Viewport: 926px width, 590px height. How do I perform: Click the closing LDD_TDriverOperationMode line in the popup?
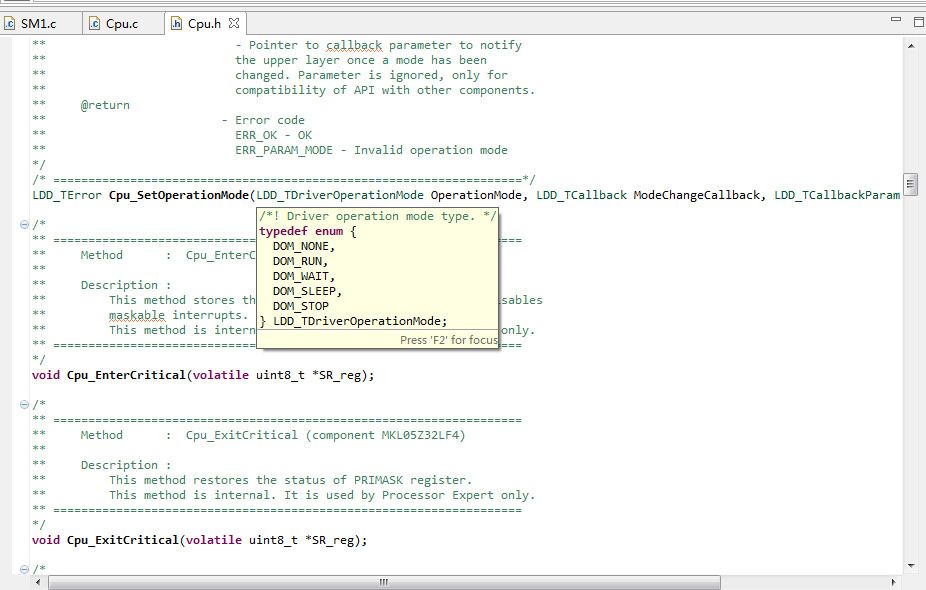(x=353, y=321)
